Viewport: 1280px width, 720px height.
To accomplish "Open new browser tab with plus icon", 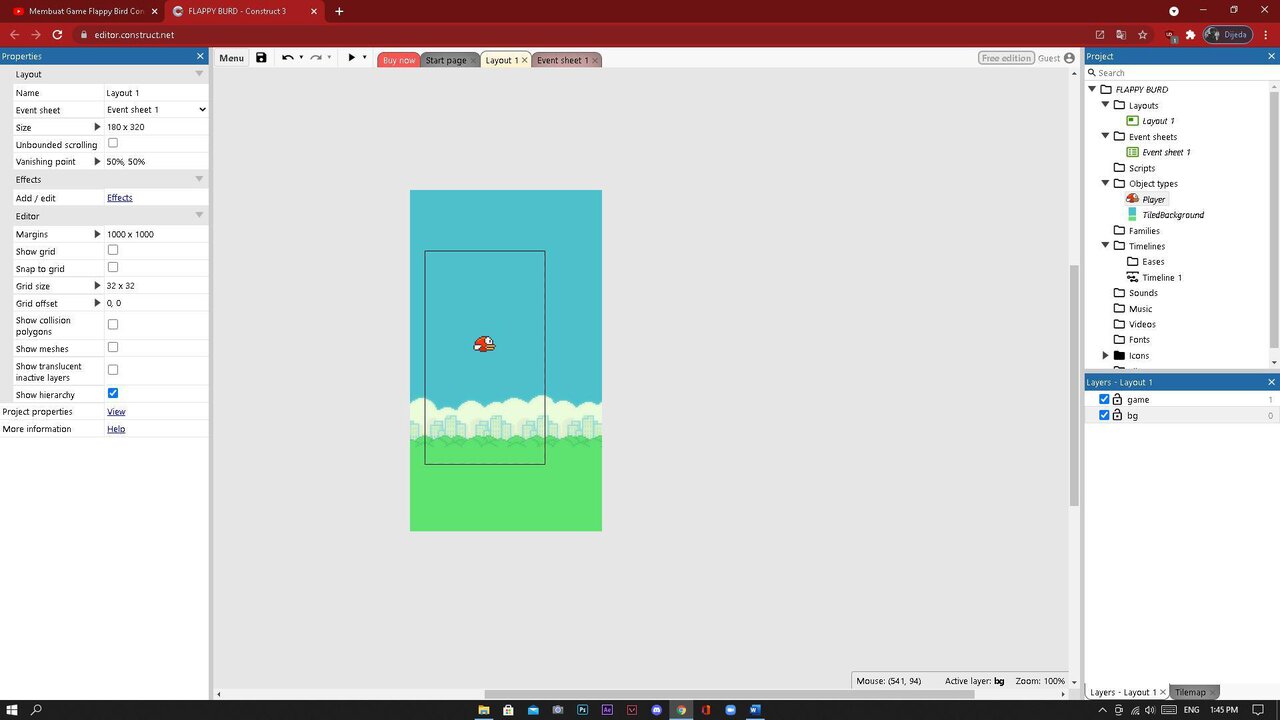I will 339,11.
